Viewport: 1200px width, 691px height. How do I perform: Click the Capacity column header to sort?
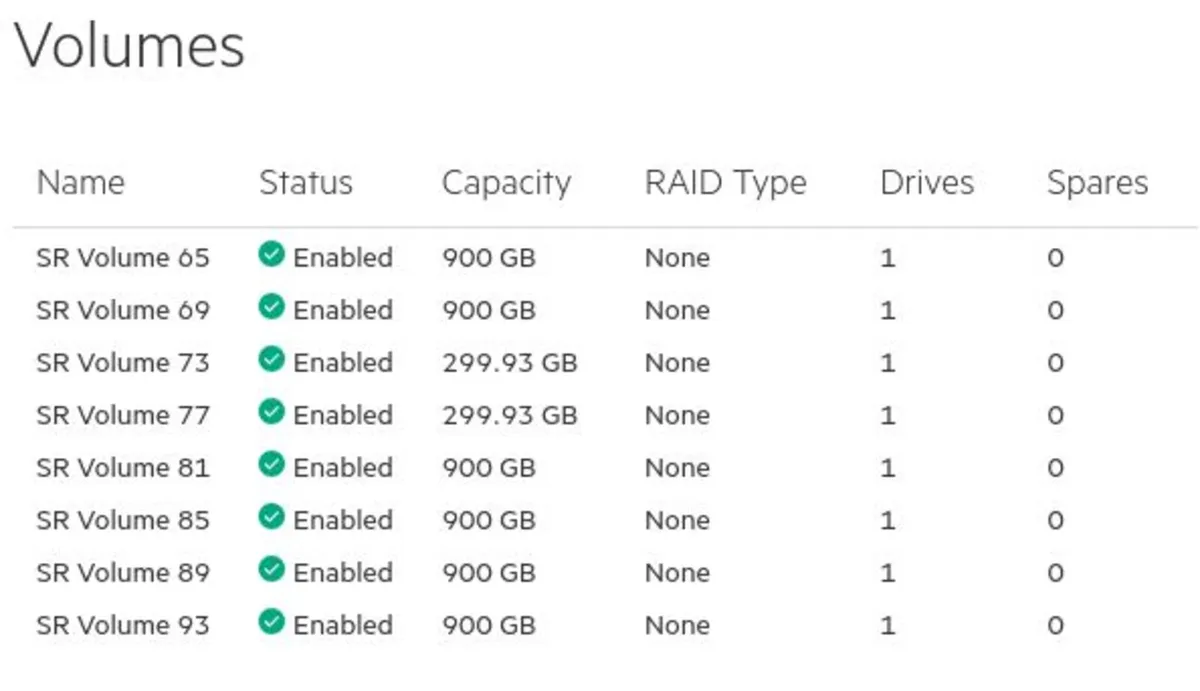pyautogui.click(x=506, y=183)
